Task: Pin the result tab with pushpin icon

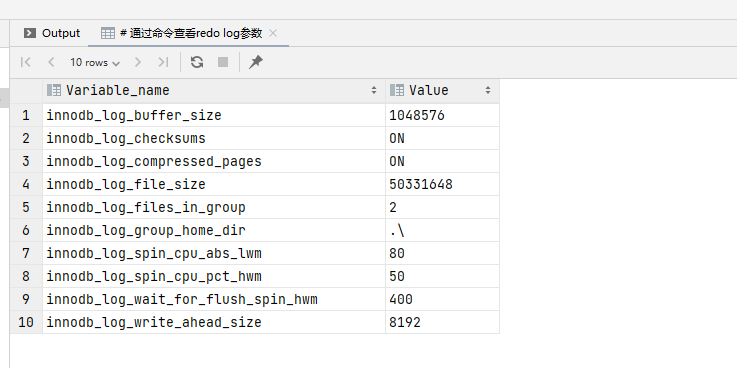Action: tap(256, 62)
